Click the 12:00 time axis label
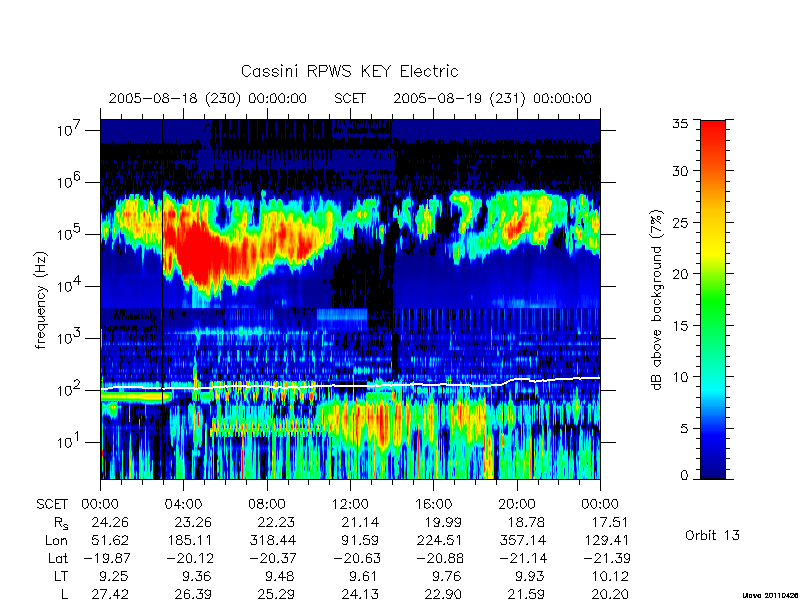Viewport: 800px width, 600px height. (x=350, y=504)
